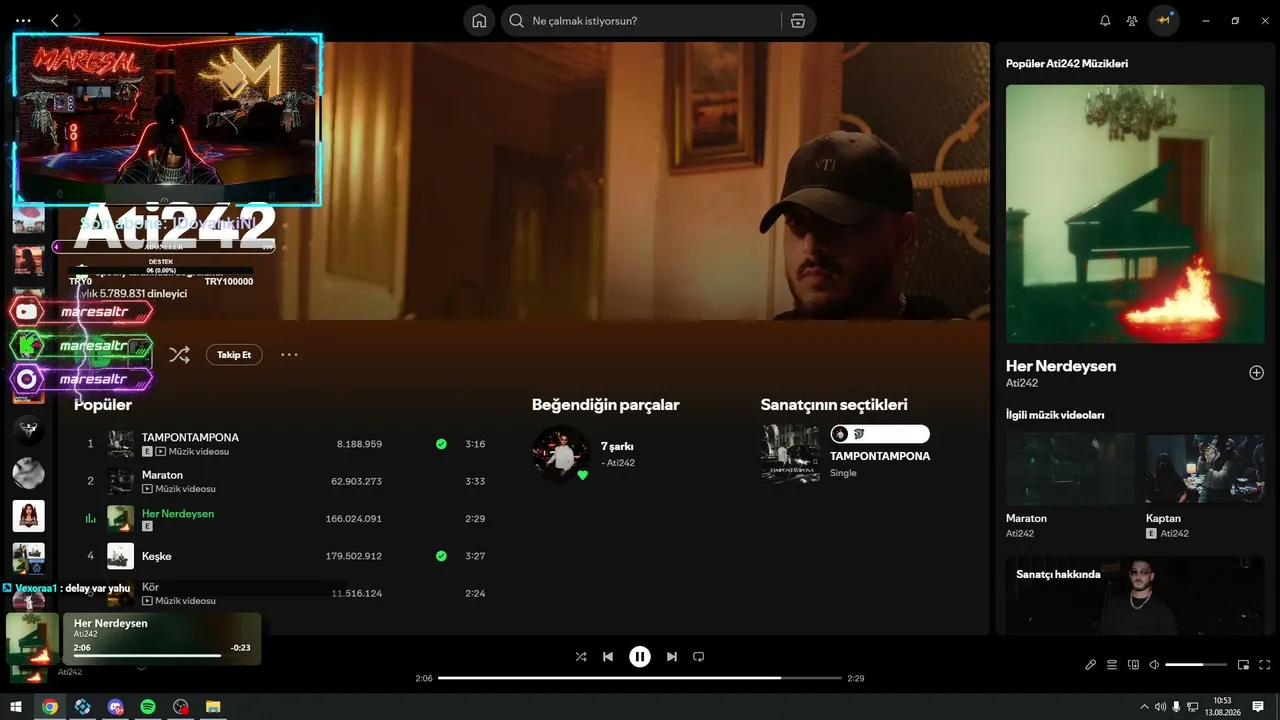Open the notifications bell
Viewport: 1280px width, 720px height.
coord(1105,21)
